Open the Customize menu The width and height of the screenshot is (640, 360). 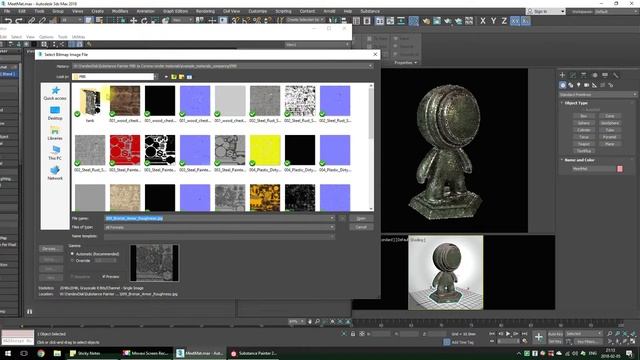pos(258,11)
